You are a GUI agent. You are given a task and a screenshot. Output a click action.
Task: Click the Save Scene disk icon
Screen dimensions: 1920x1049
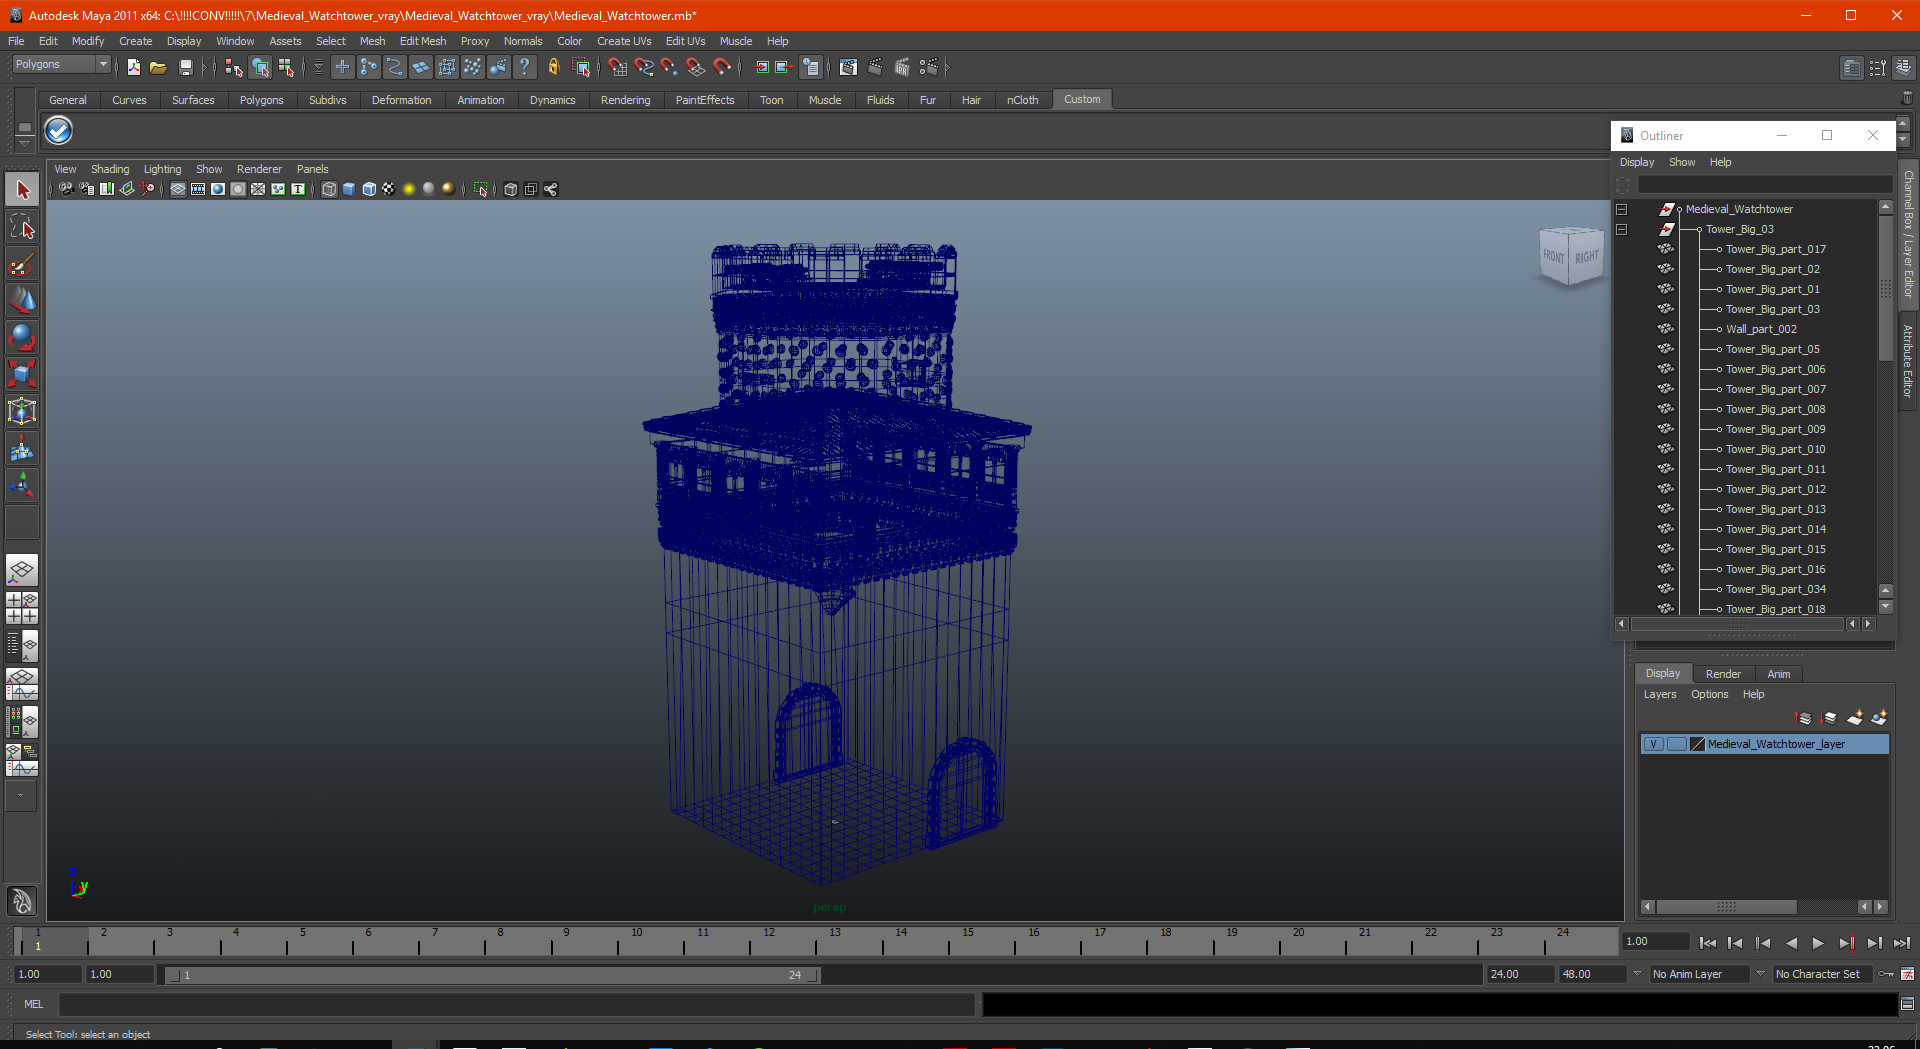[185, 67]
